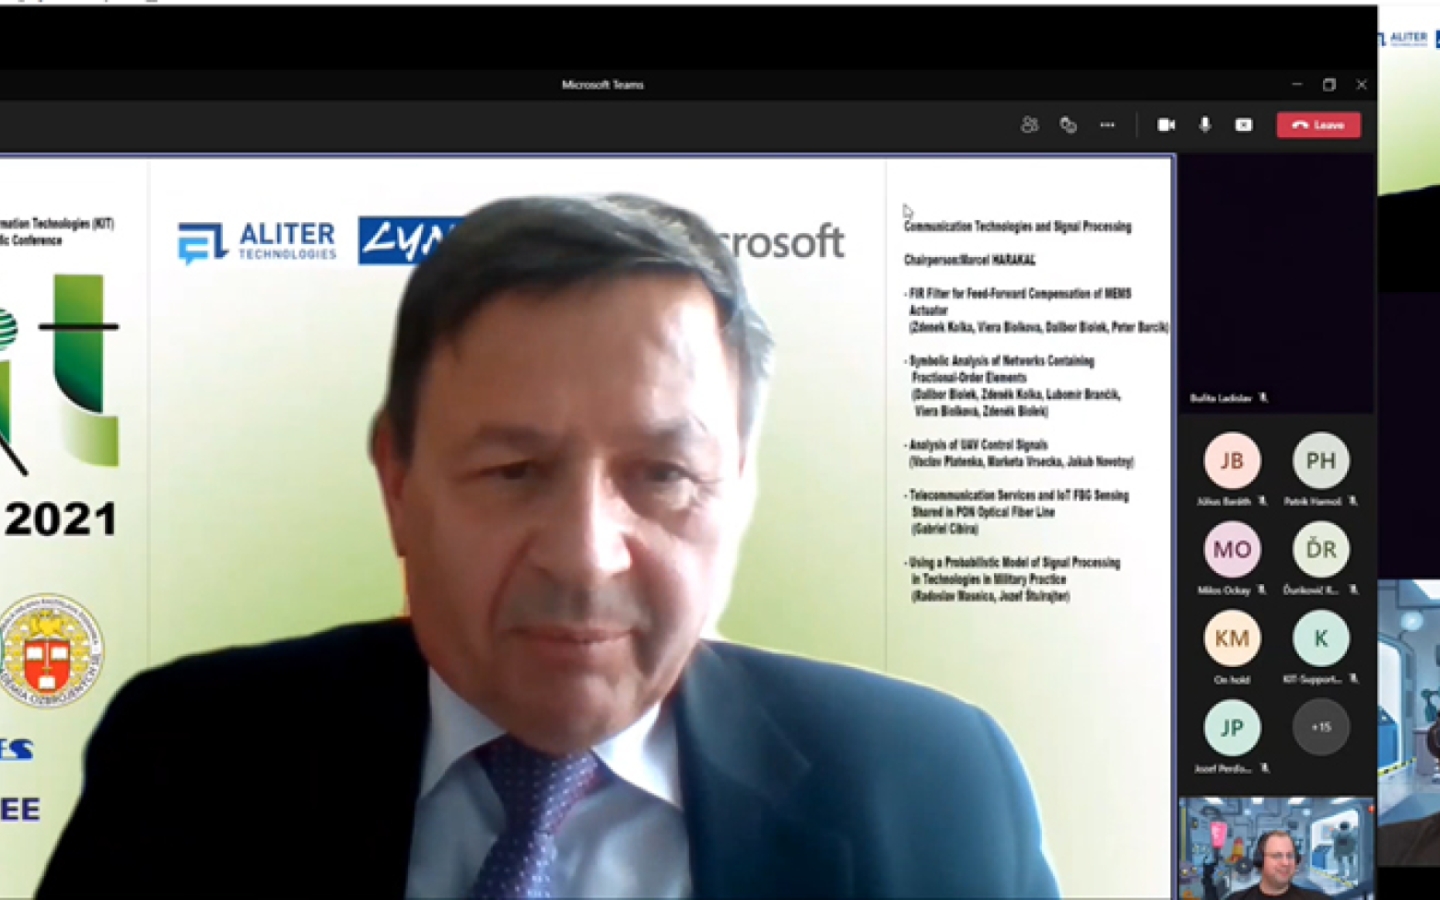Select the JB participant avatar
Image resolution: width=1440 pixels, height=900 pixels.
pyautogui.click(x=1232, y=460)
